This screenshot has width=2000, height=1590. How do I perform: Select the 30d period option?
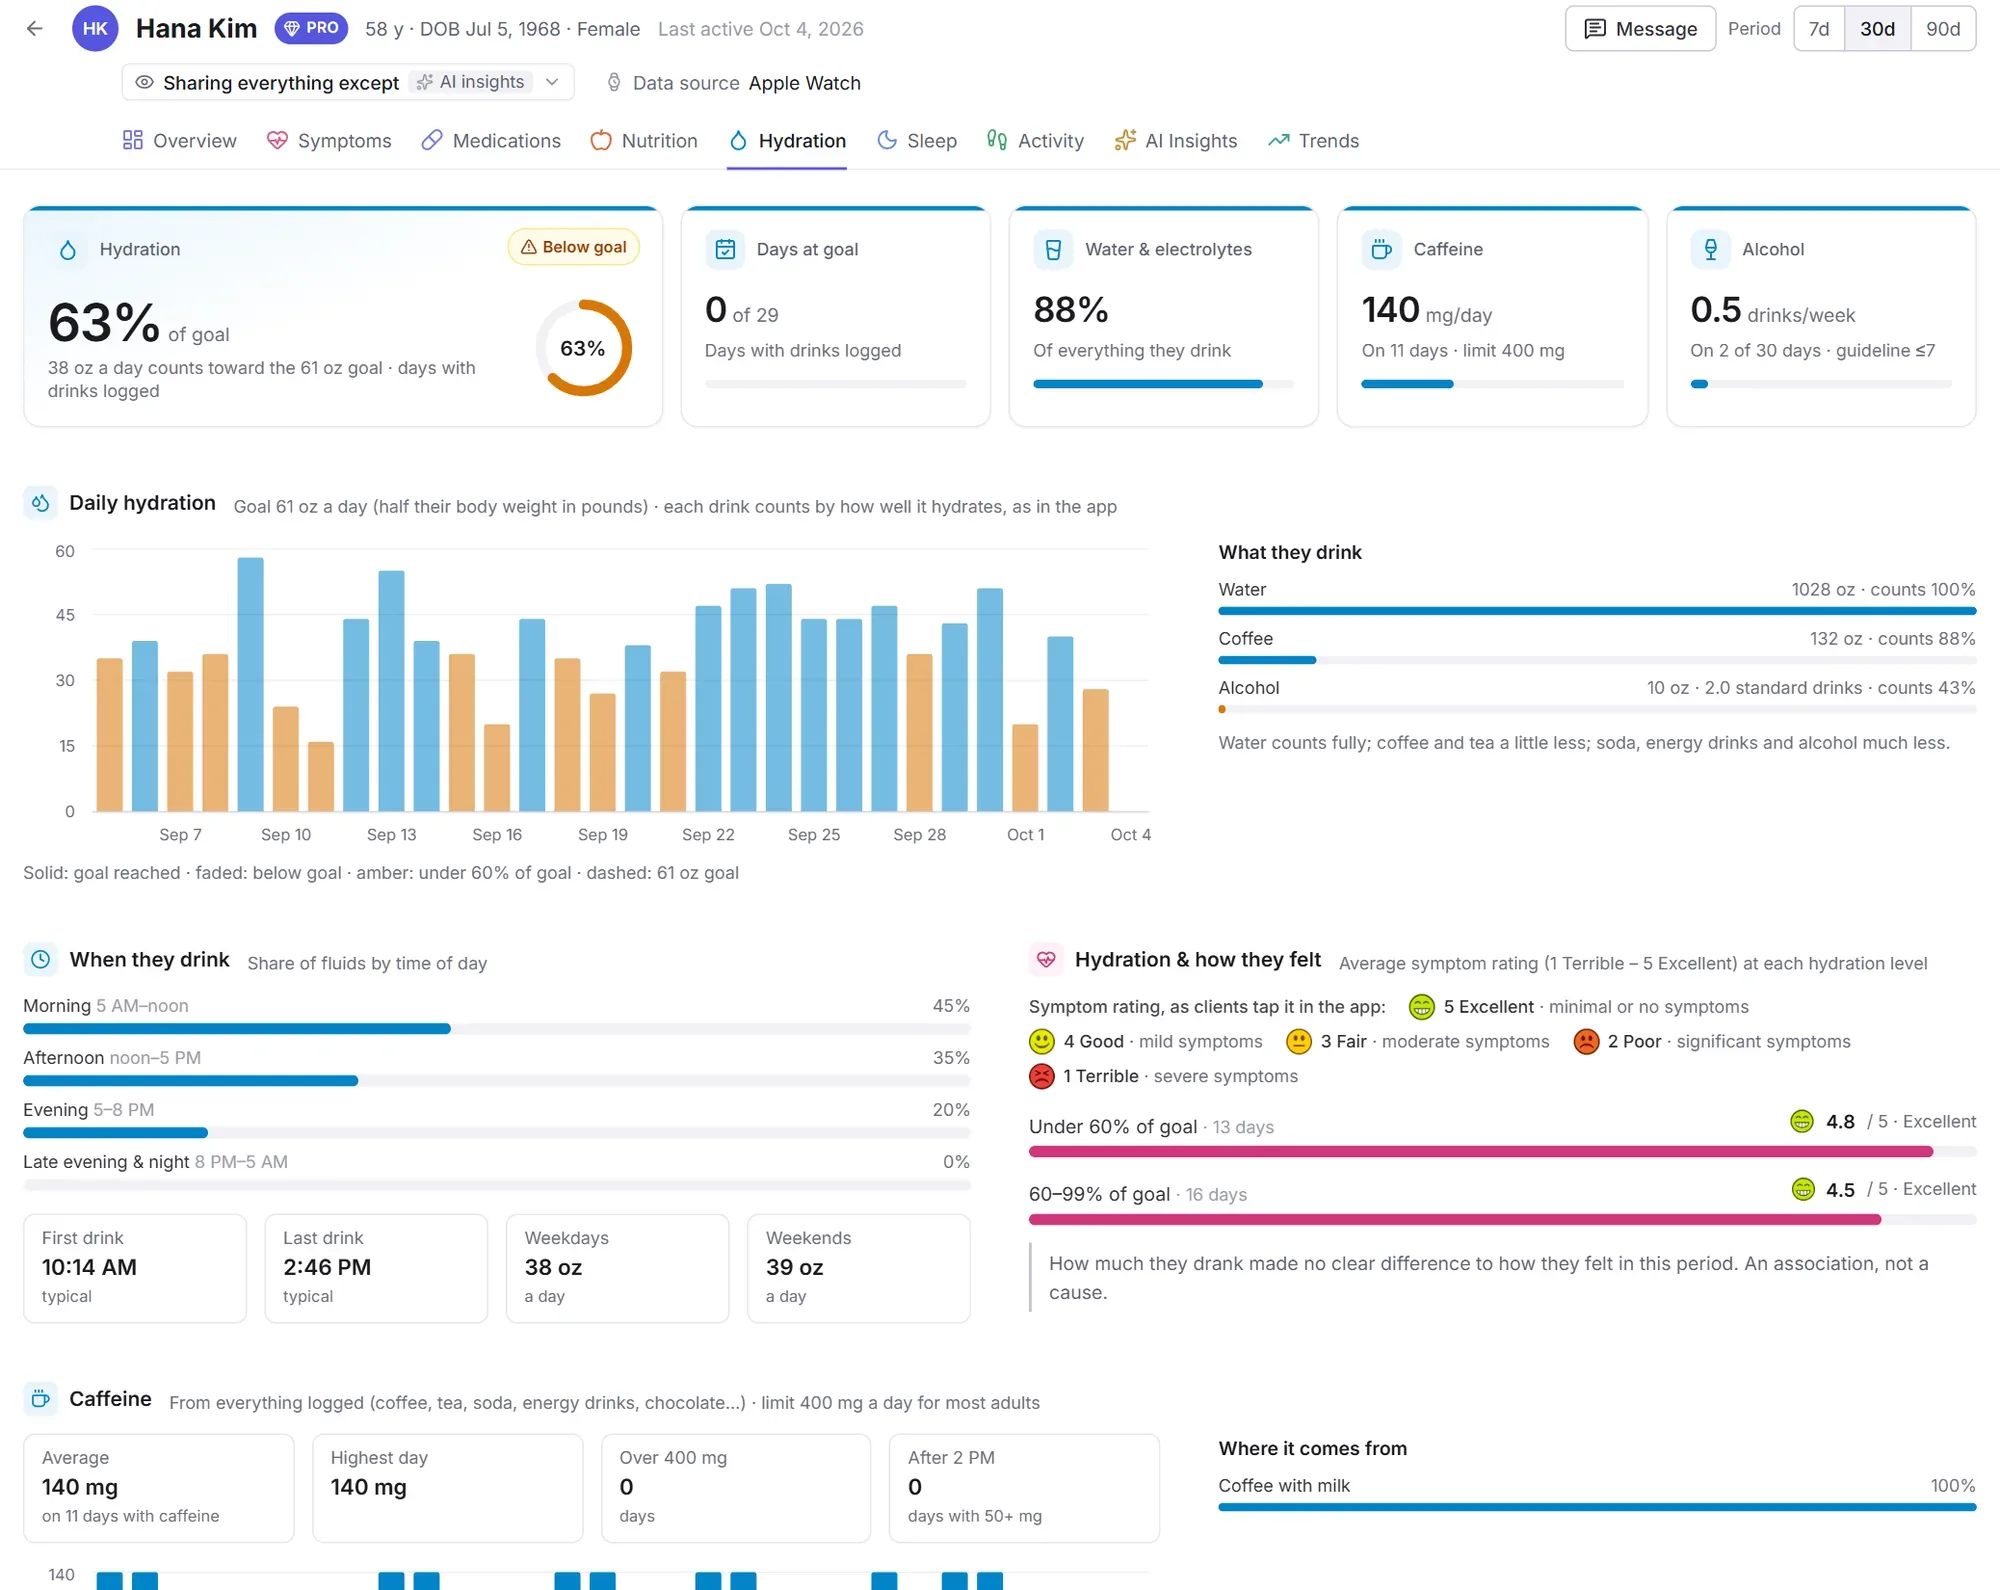[1877, 29]
